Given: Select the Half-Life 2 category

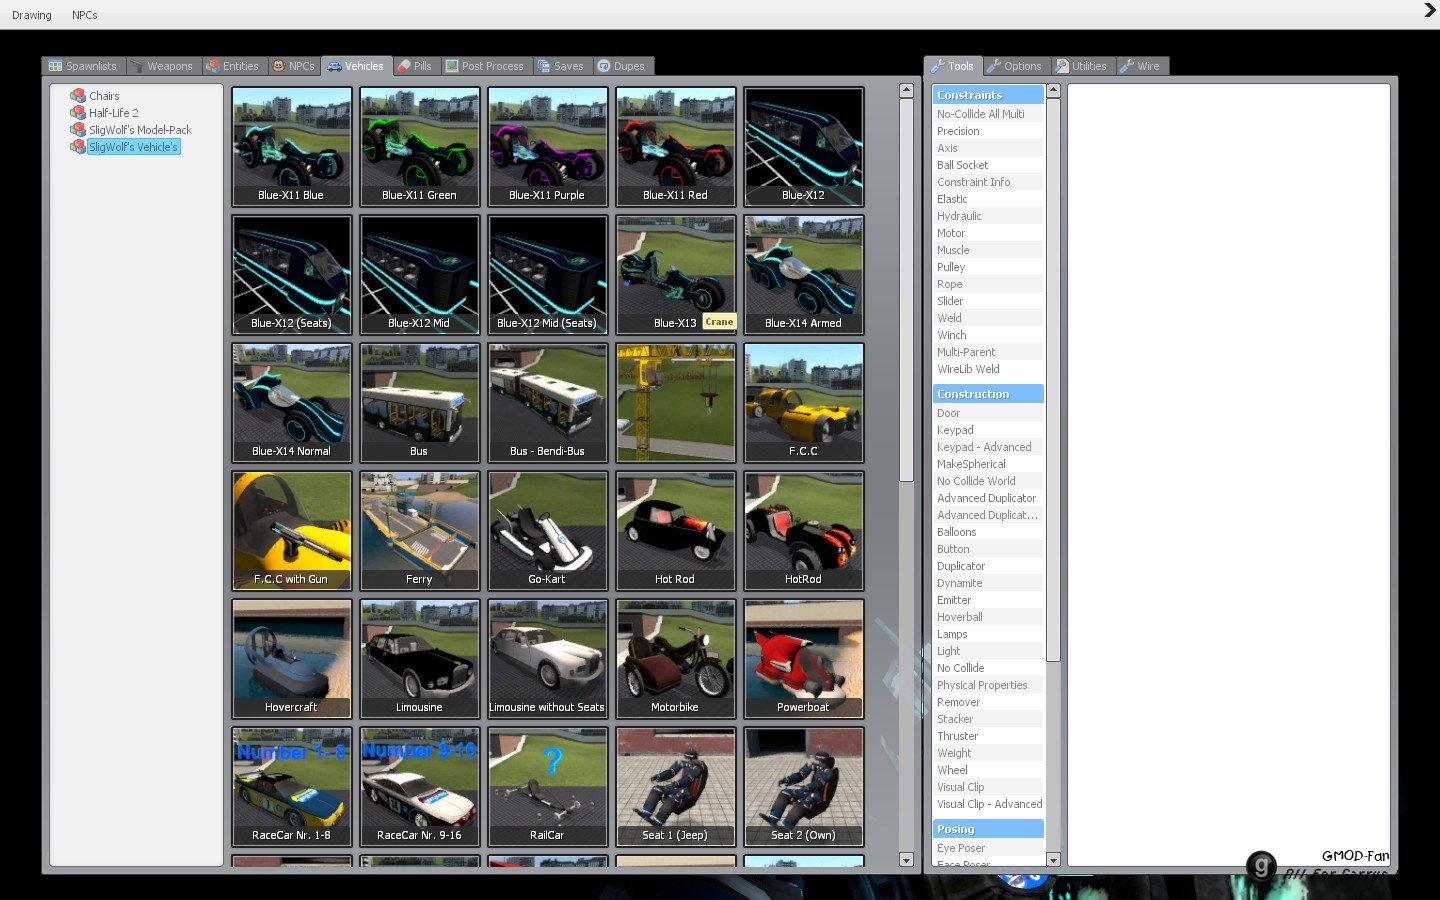Looking at the screenshot, I should (x=114, y=113).
